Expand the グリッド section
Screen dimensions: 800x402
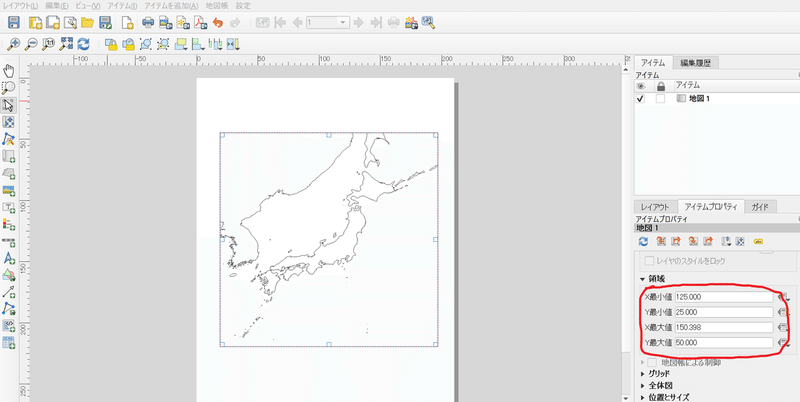pyautogui.click(x=642, y=373)
